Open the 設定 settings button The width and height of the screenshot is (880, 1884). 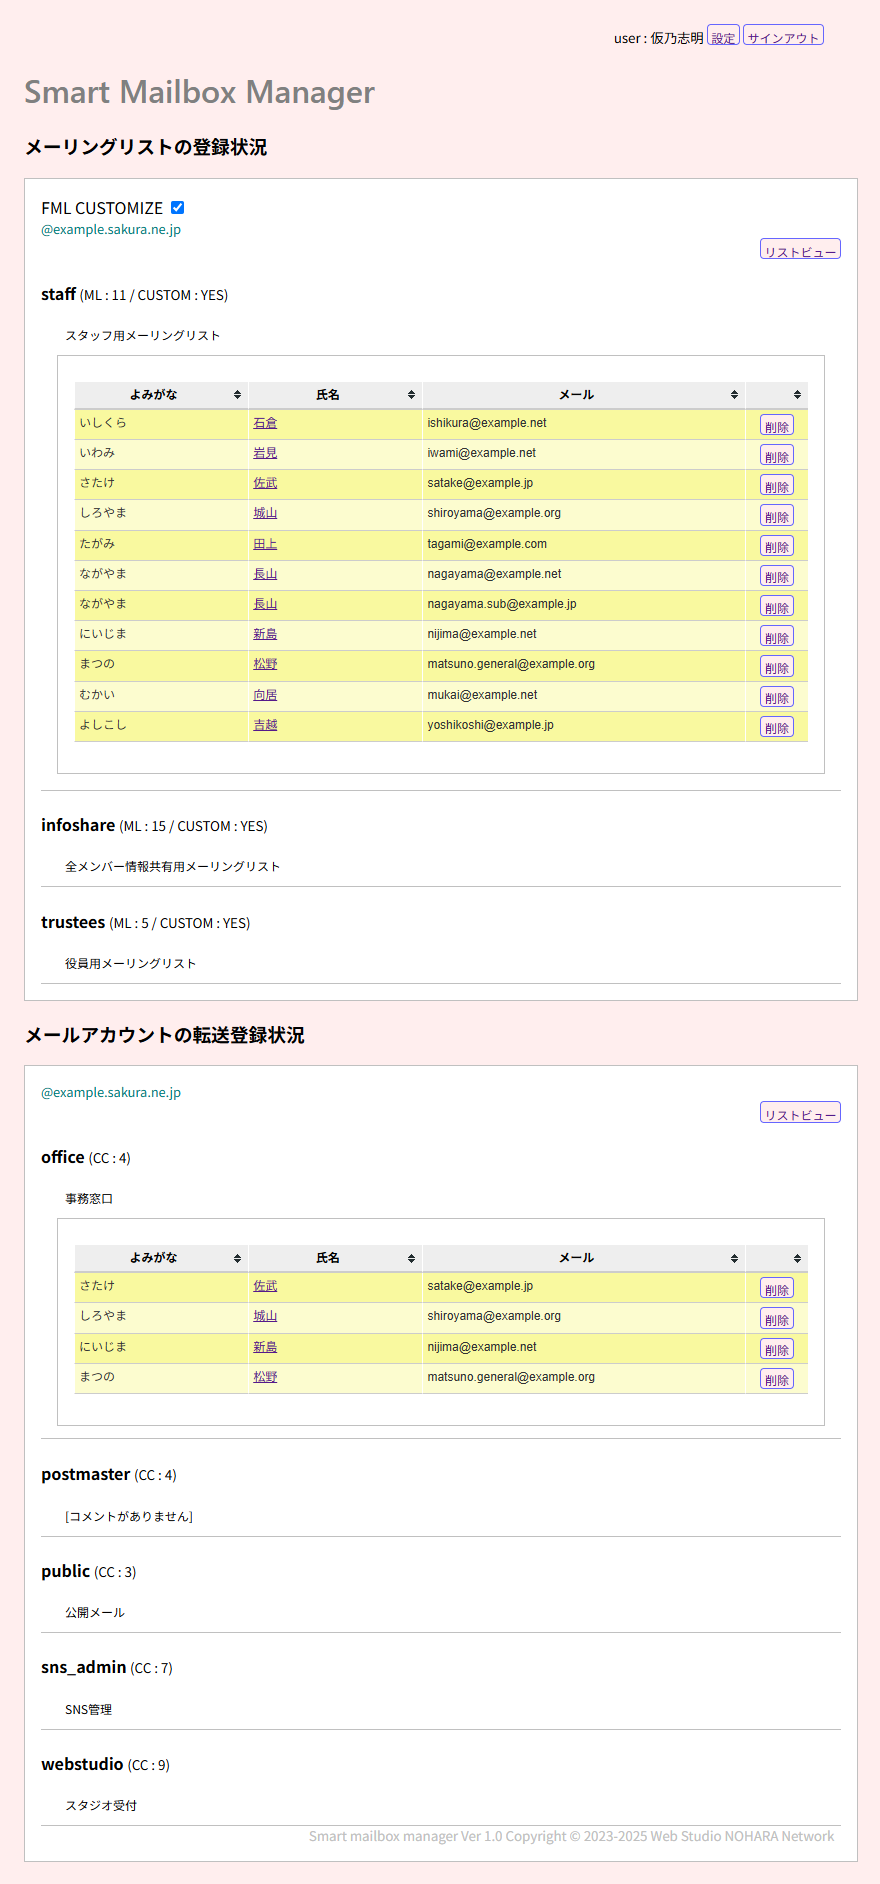tap(724, 36)
